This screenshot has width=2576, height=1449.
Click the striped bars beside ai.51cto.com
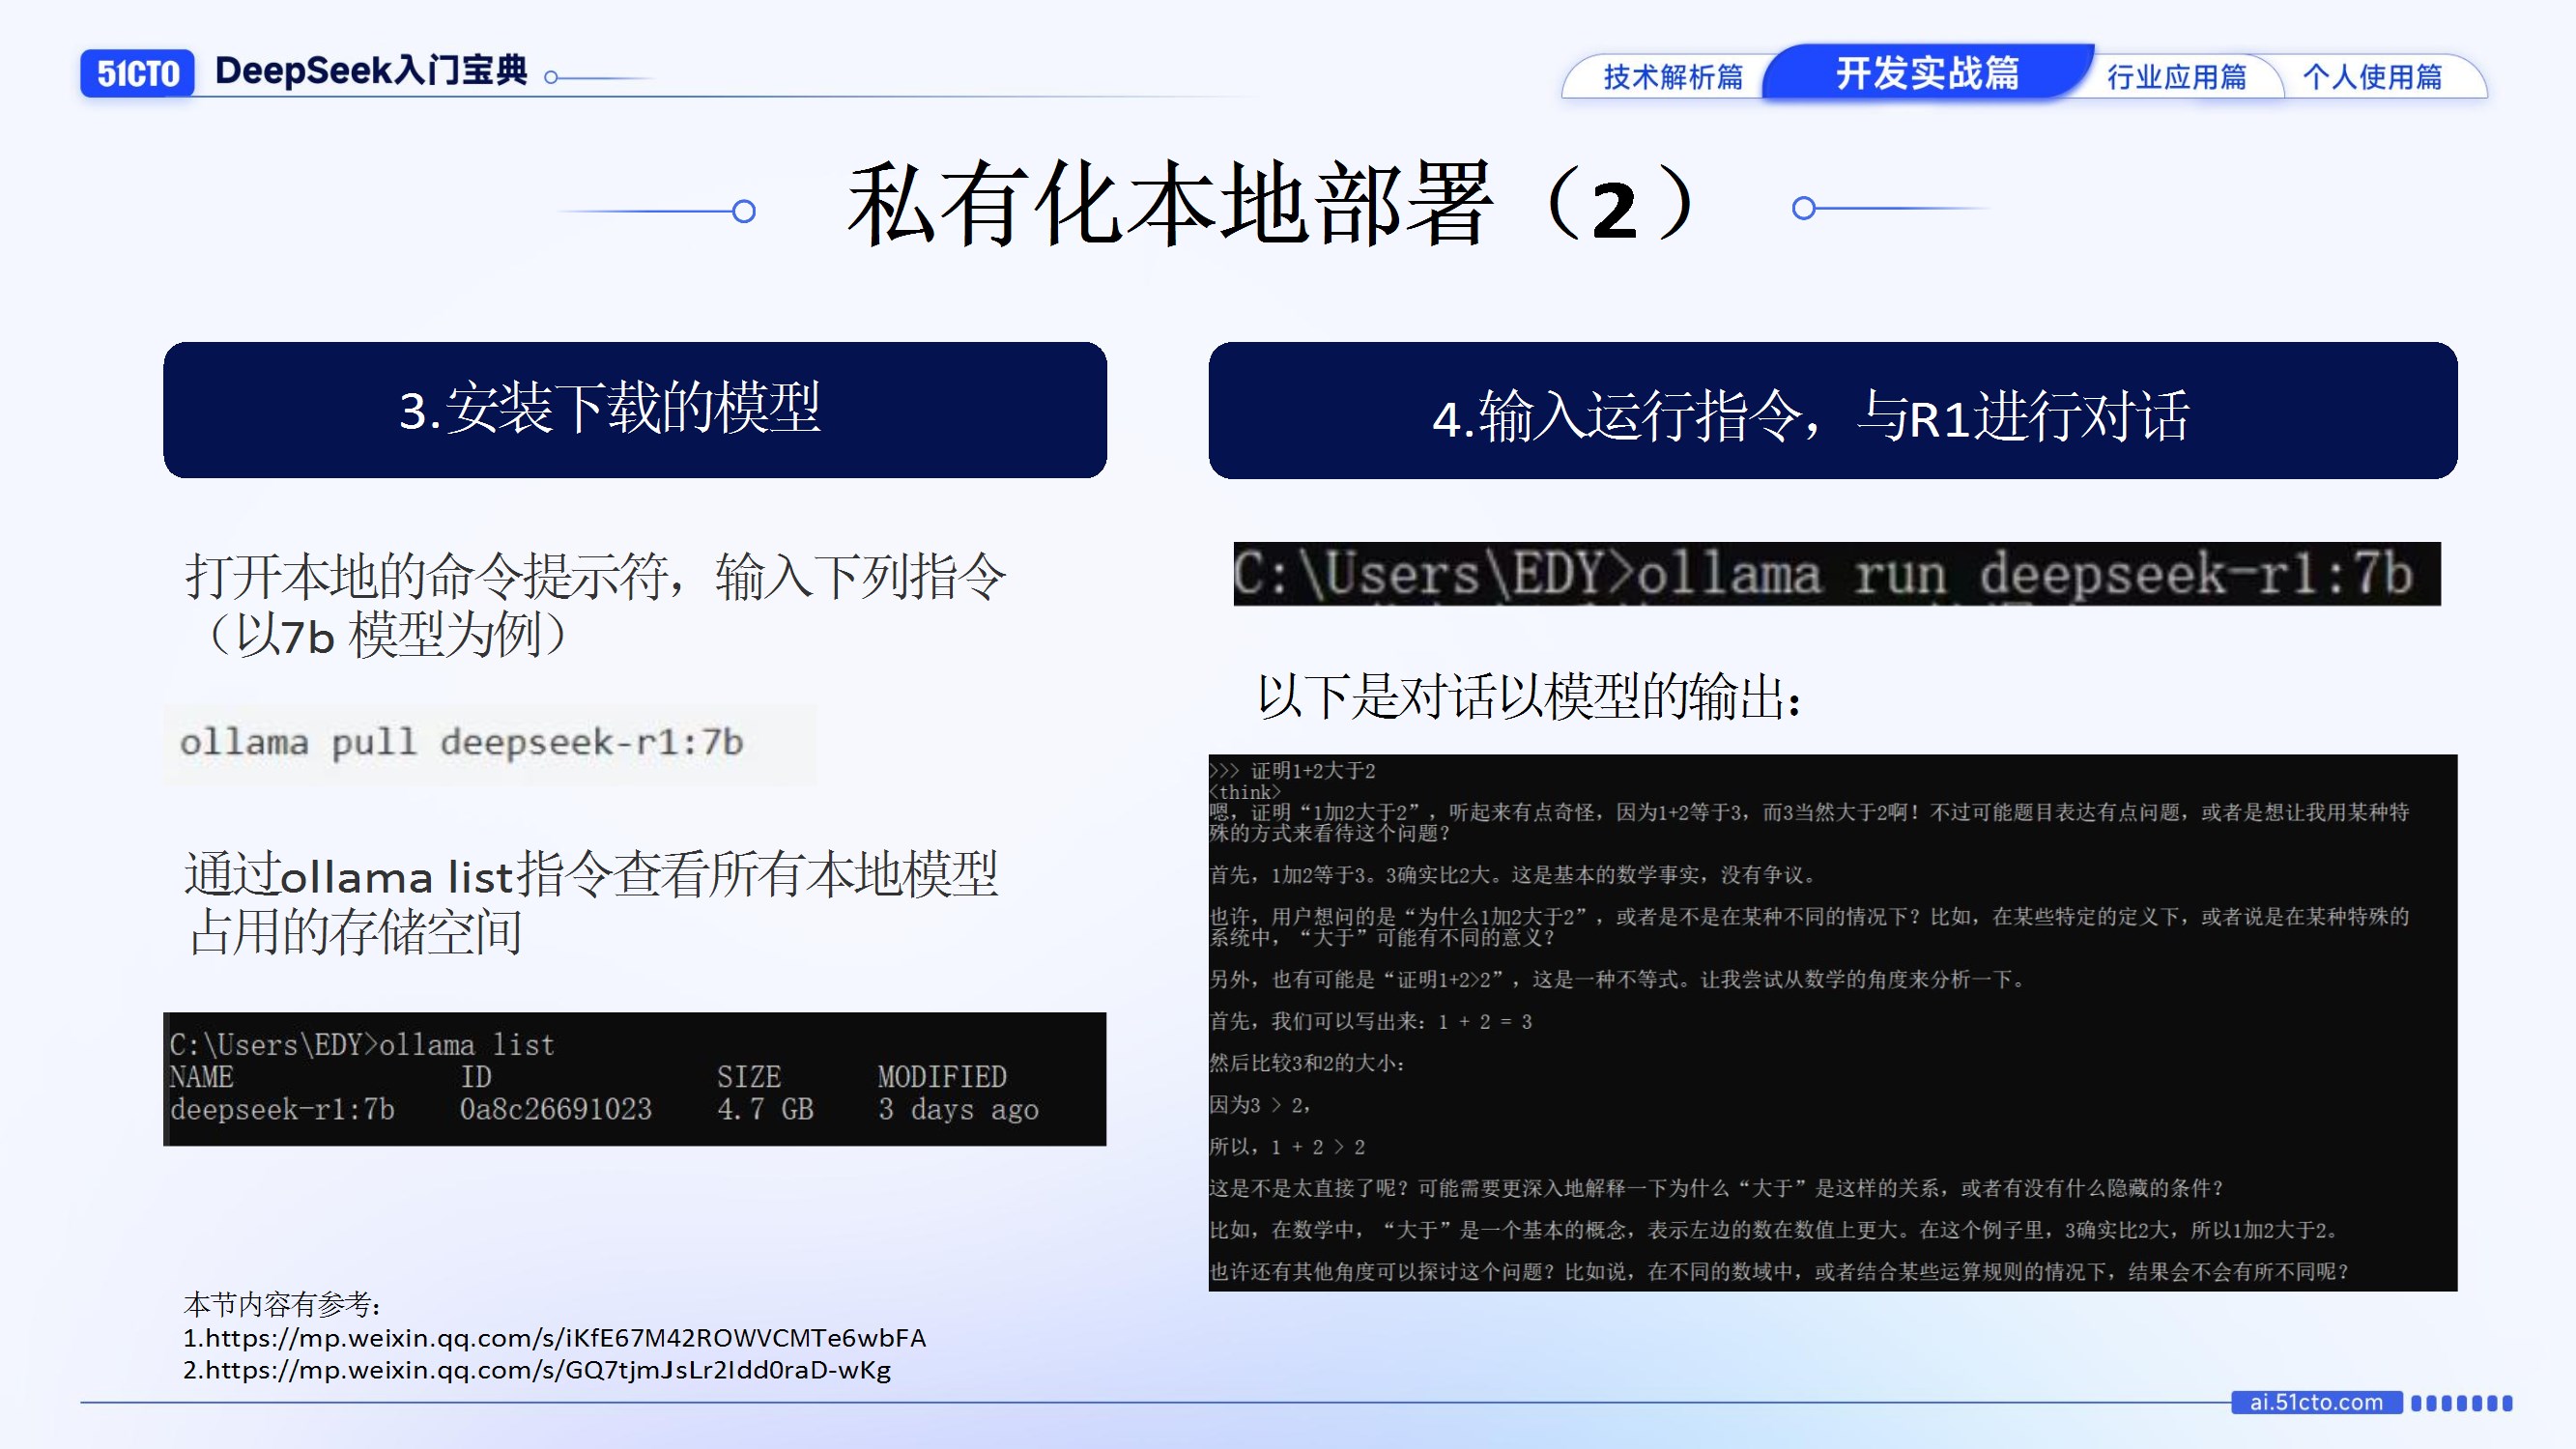[2461, 1403]
